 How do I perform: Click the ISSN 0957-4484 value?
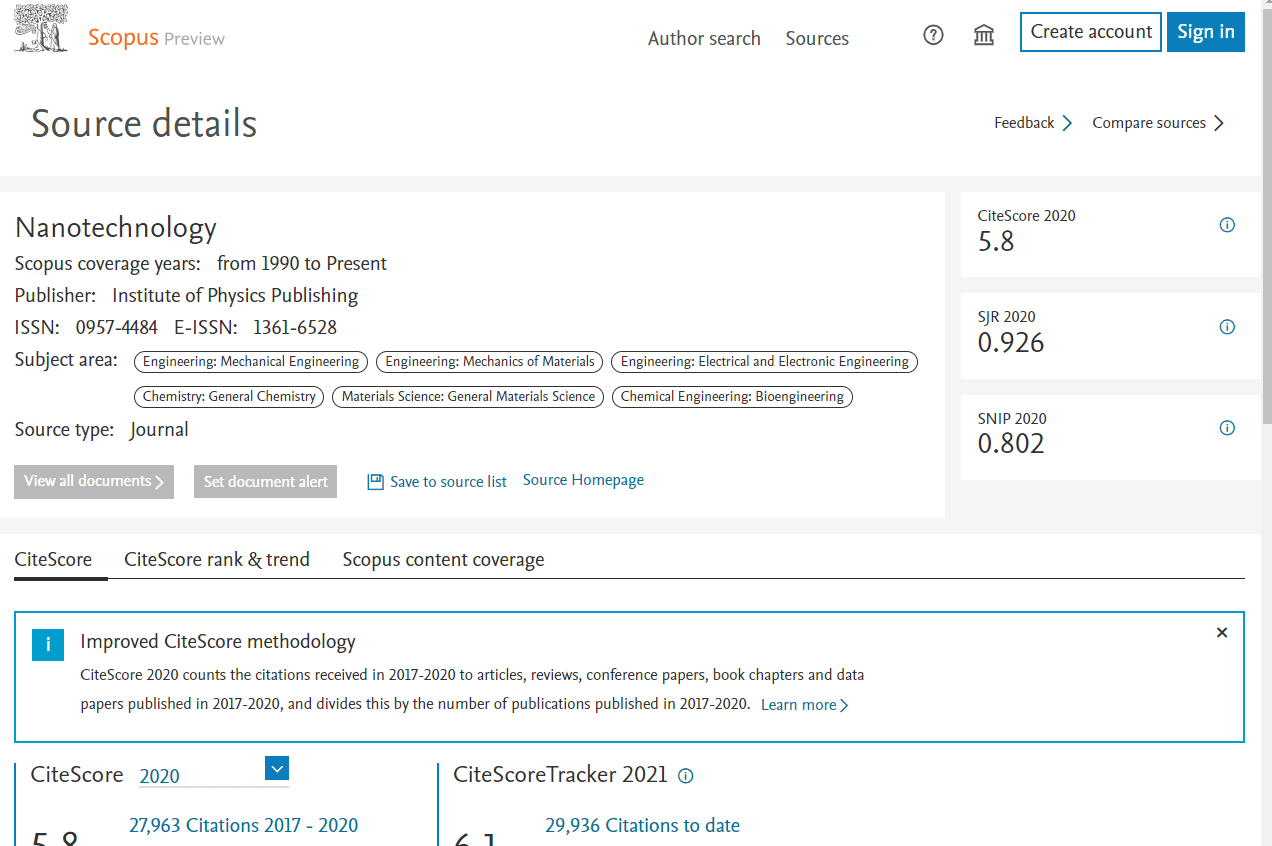coord(116,328)
